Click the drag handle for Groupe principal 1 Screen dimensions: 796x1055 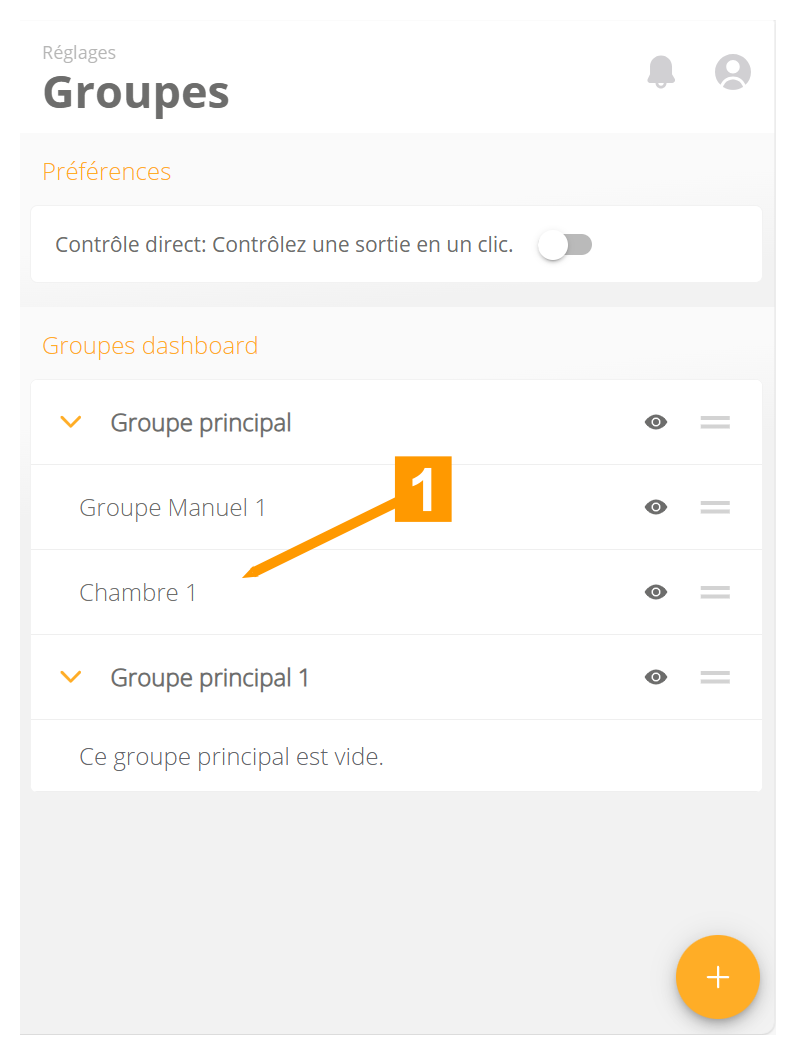pos(715,677)
